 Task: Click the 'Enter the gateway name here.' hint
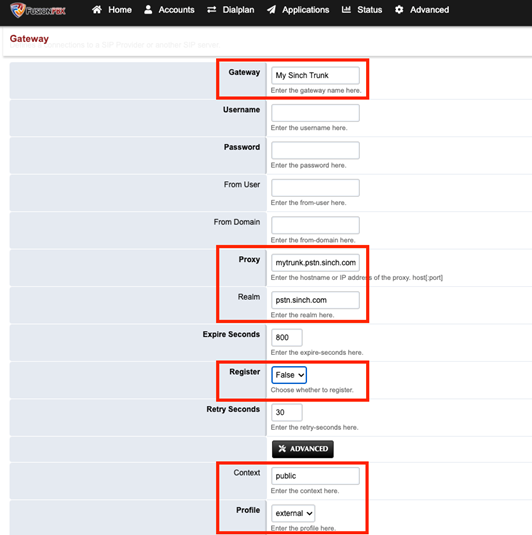pos(316,90)
